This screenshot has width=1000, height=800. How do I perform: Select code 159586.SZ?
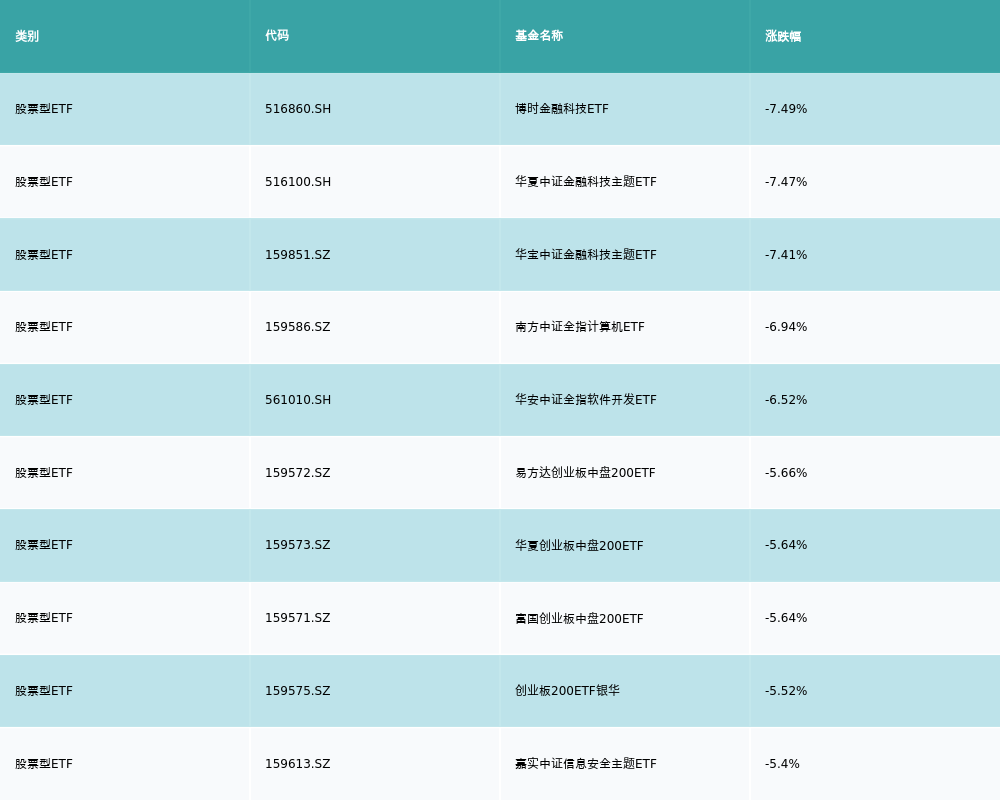pos(298,327)
